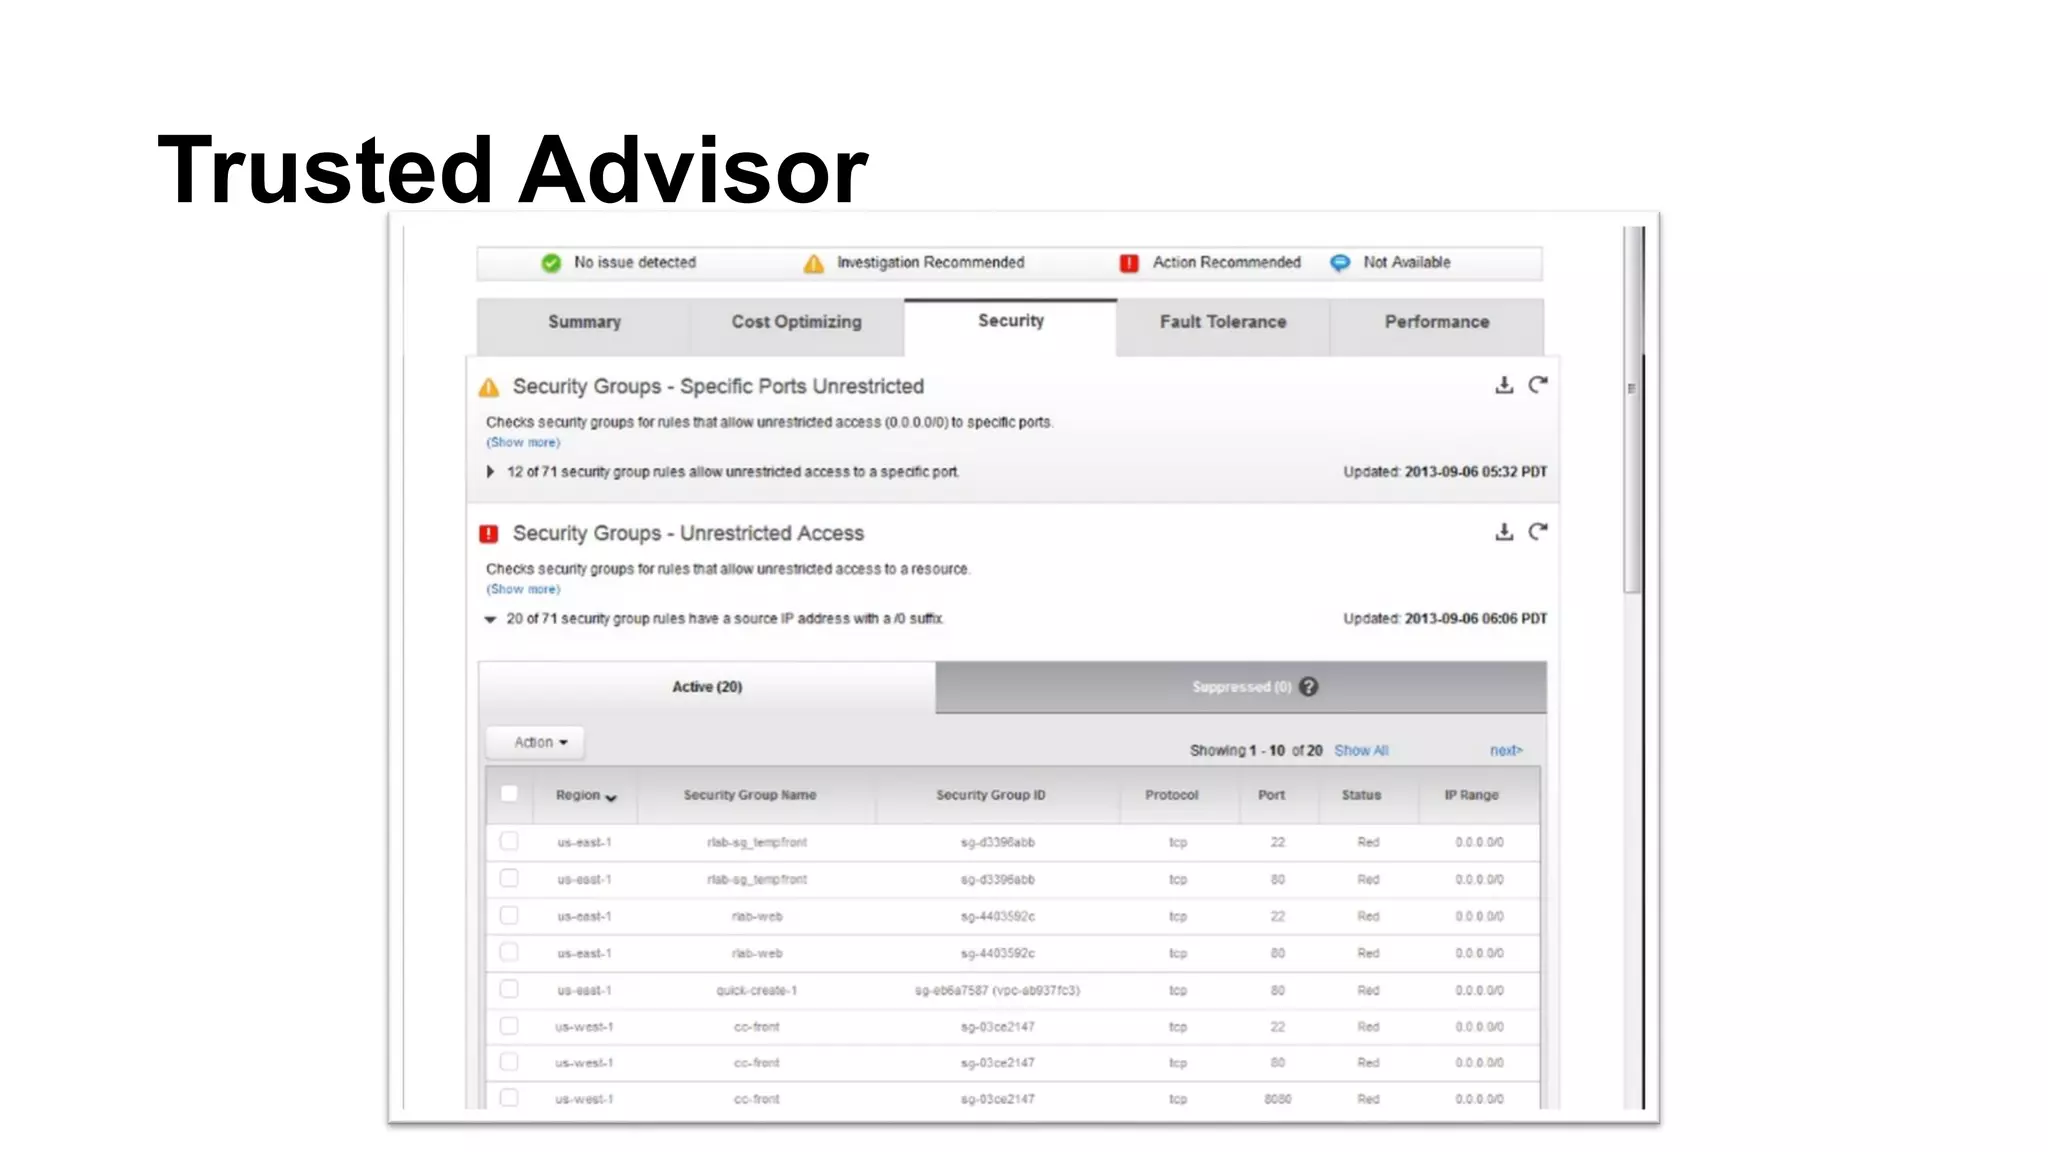Tick the checkbox for quick-create-1 row

(x=509, y=989)
